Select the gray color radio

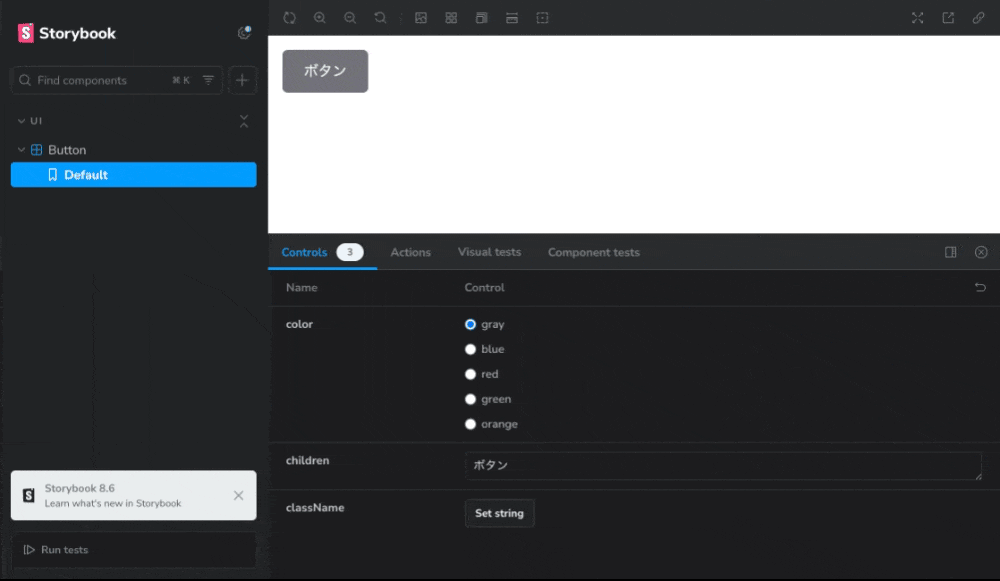tap(471, 325)
